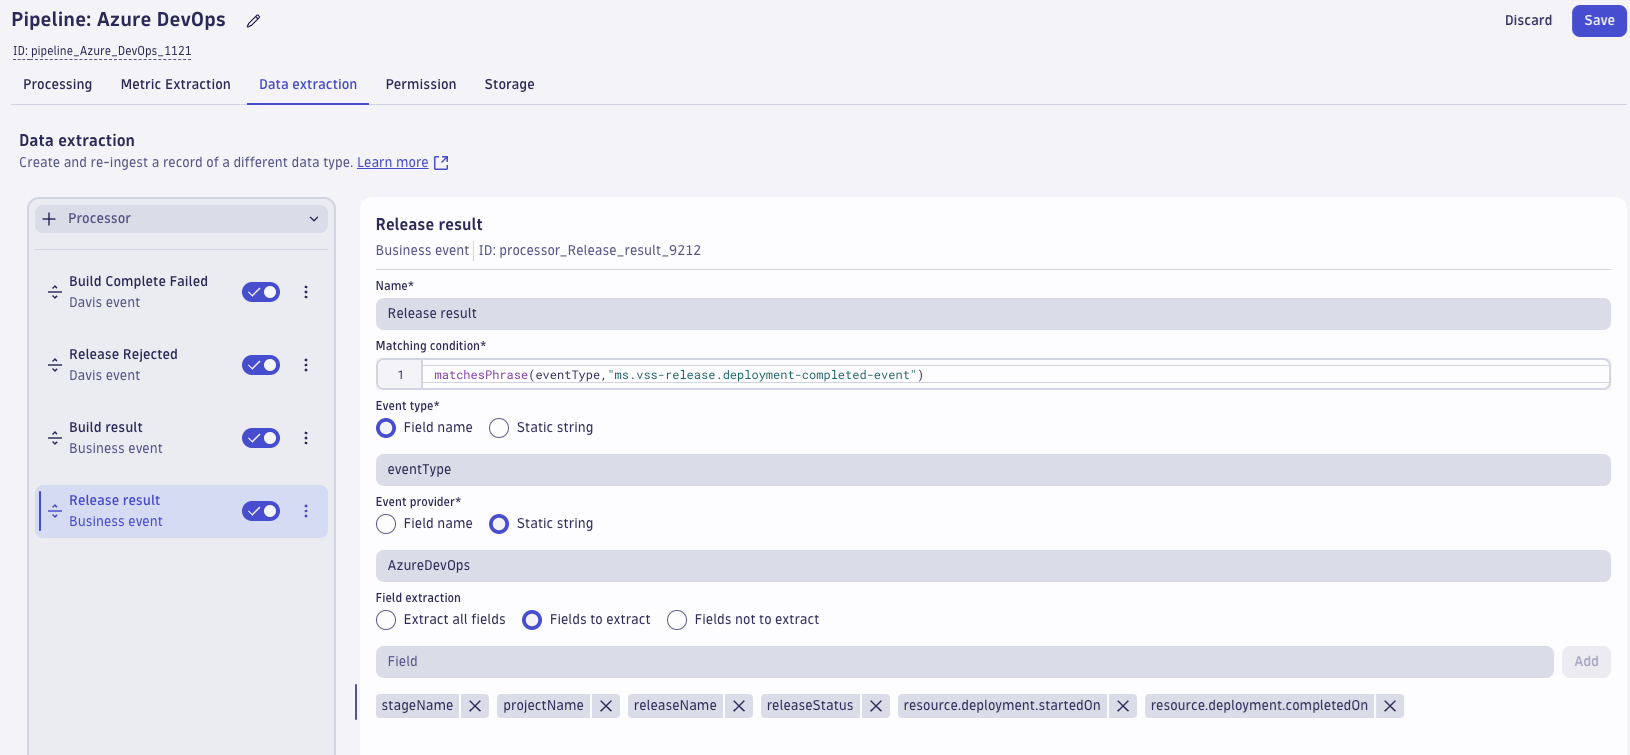The width and height of the screenshot is (1630, 755).
Task: Click the eventType input field
Action: coord(993,470)
